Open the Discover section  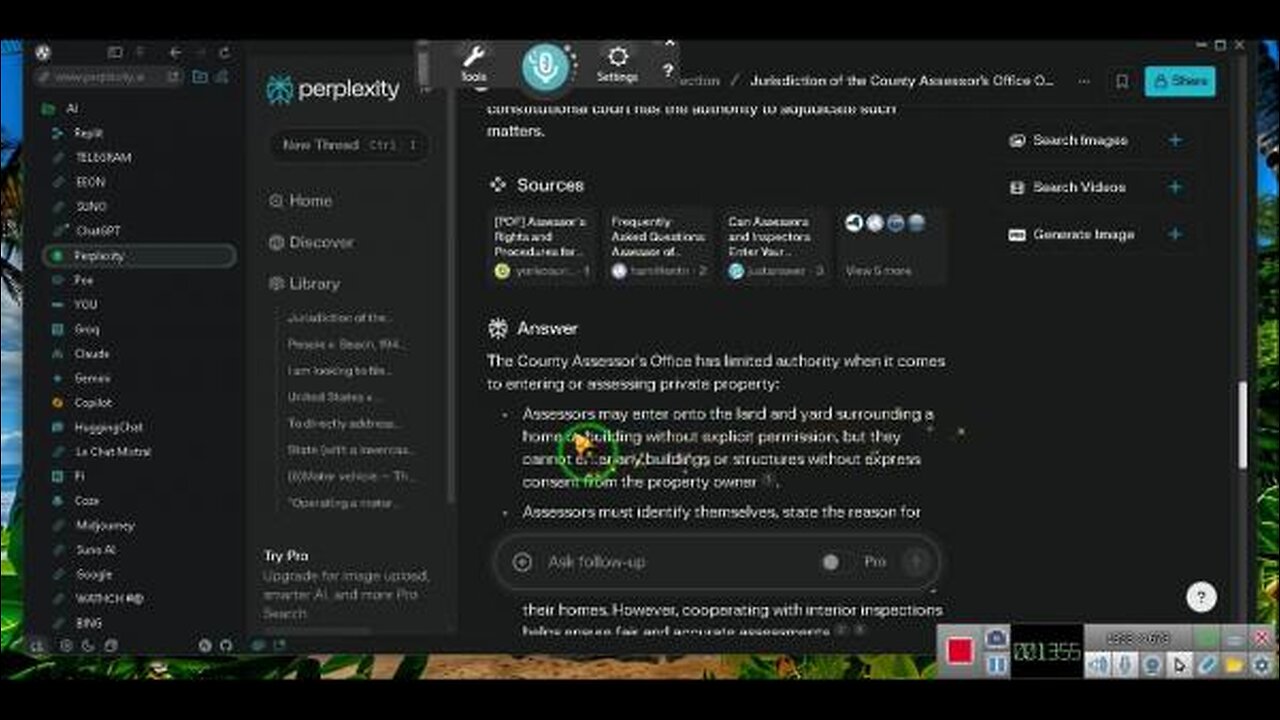coord(311,242)
